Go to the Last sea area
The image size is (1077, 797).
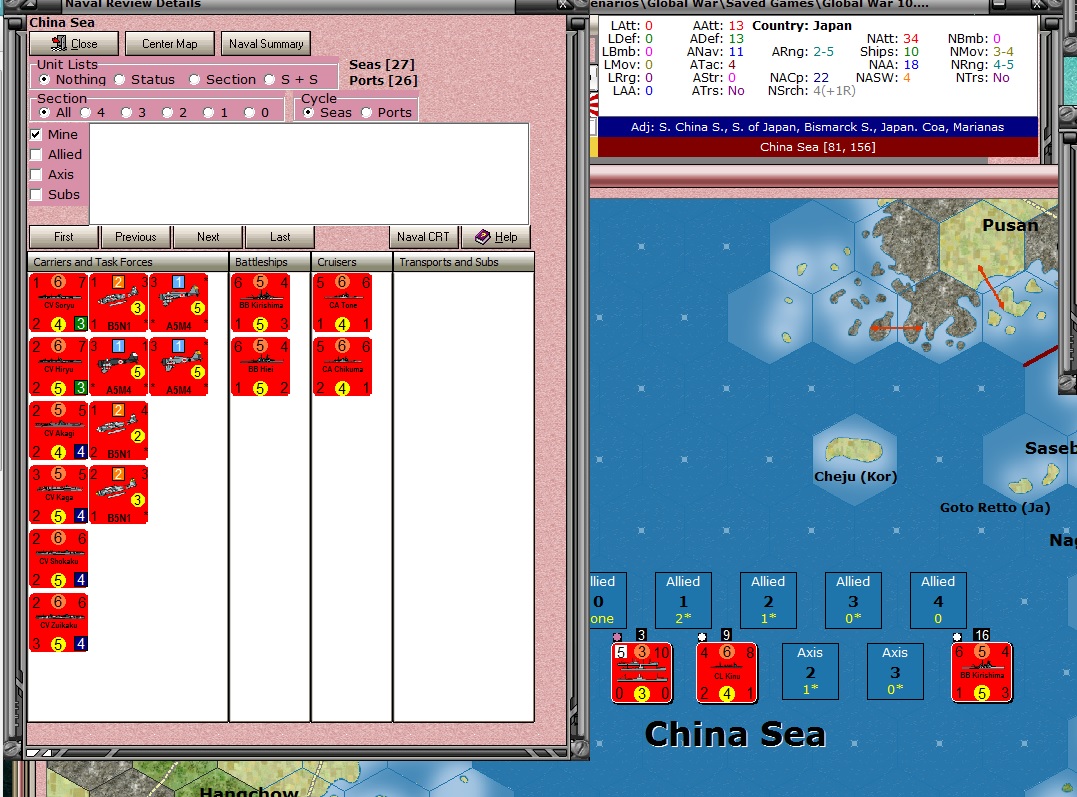pos(280,237)
